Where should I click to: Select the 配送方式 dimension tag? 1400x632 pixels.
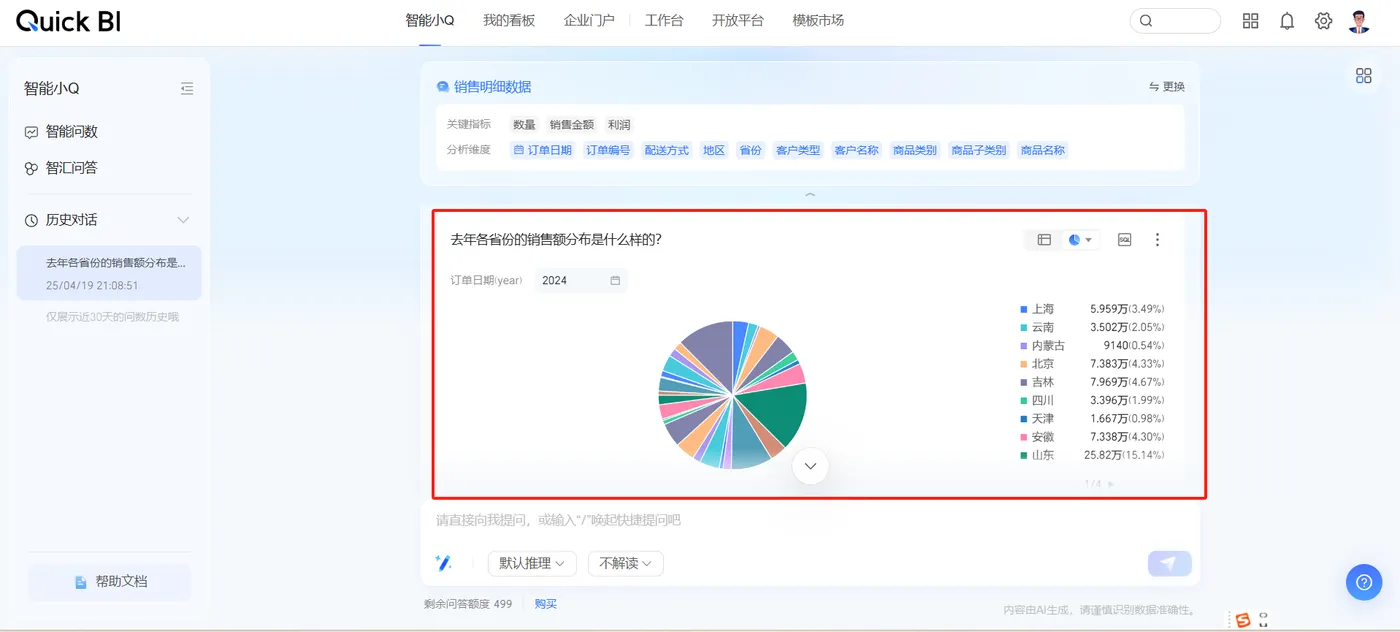pyautogui.click(x=667, y=150)
